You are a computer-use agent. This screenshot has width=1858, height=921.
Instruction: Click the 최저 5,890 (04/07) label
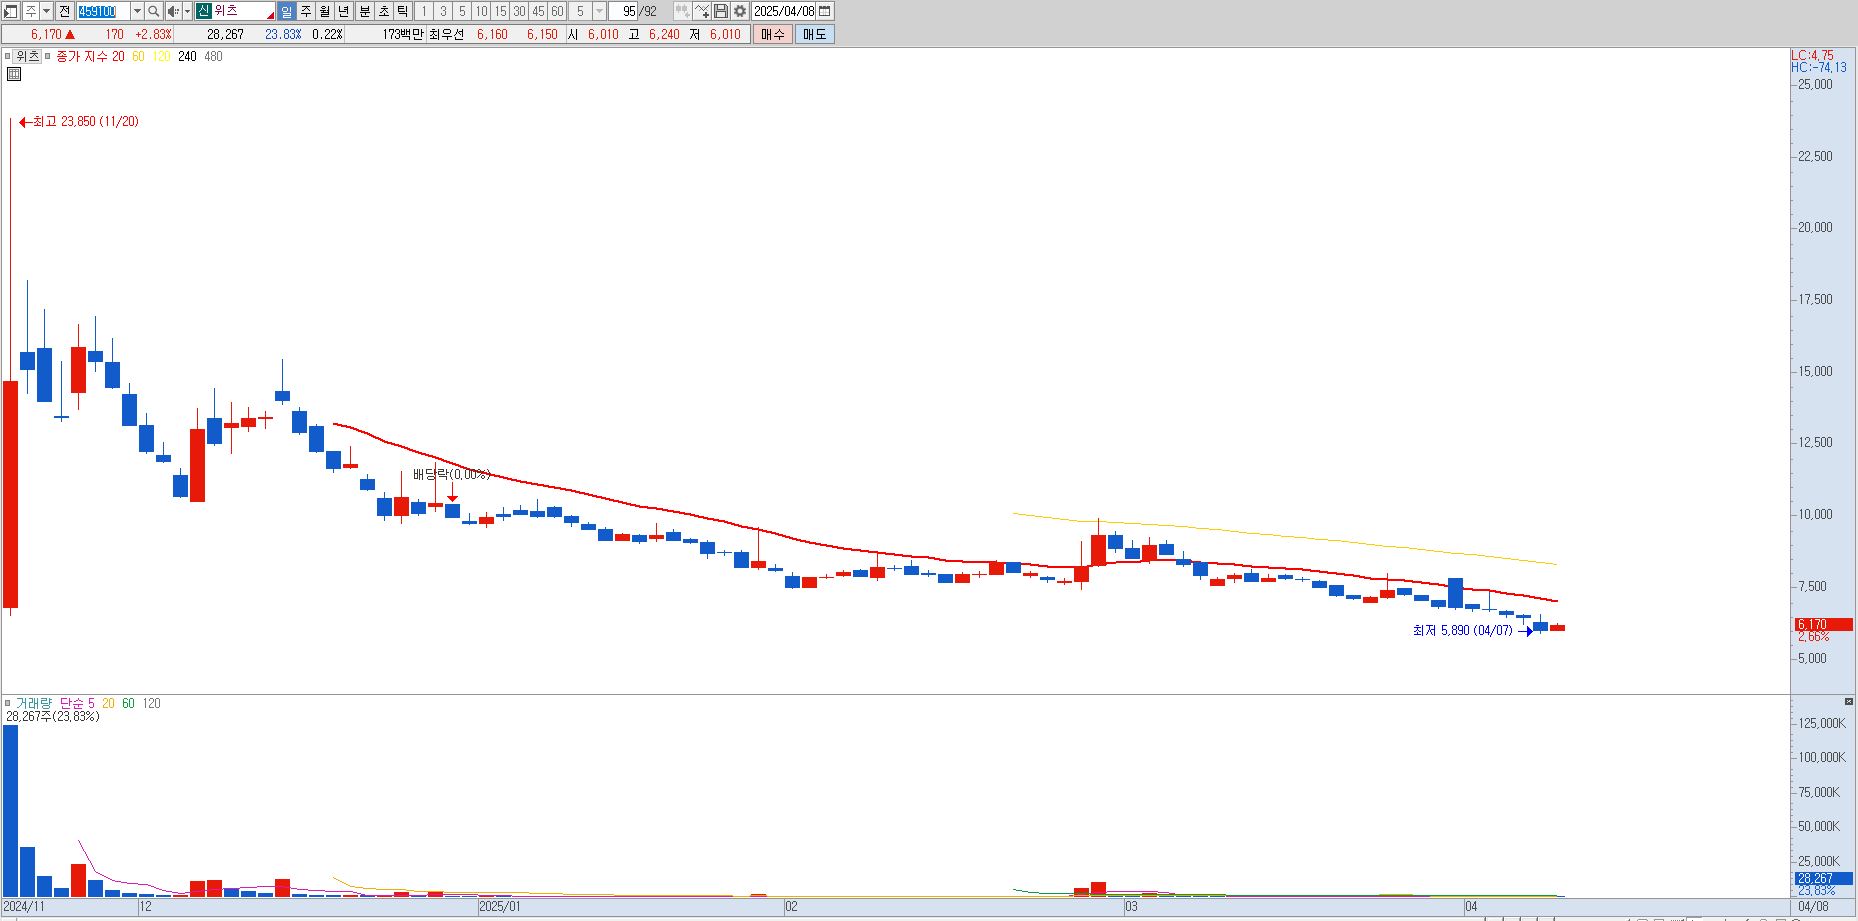coord(1462,630)
